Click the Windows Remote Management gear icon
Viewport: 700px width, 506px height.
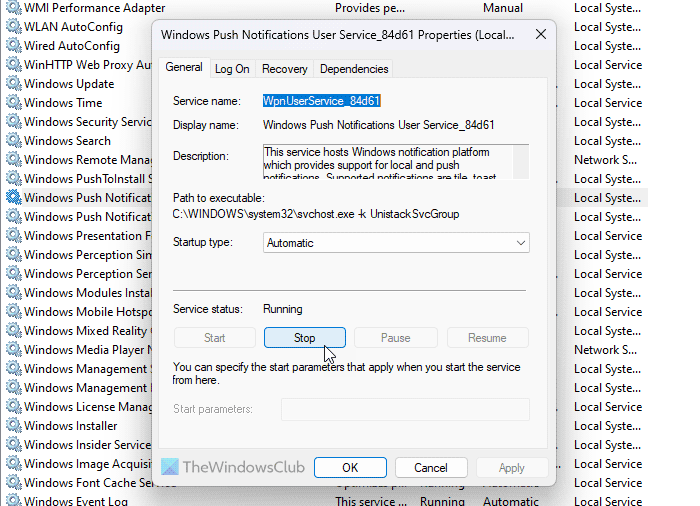click(14, 159)
